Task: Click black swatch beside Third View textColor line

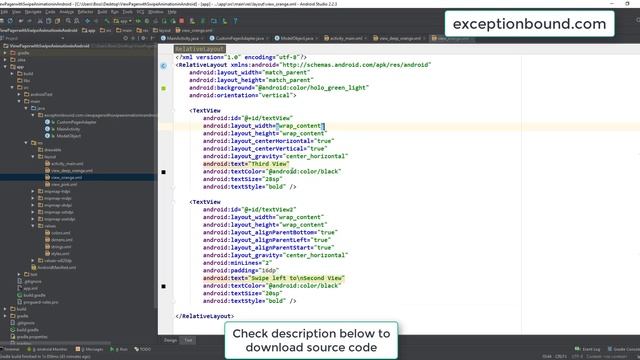Action: 164,172
